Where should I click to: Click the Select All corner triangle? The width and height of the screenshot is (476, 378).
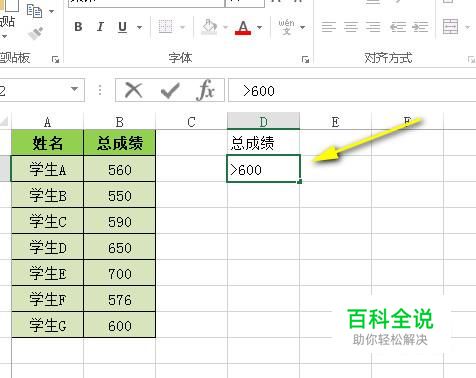5,121
